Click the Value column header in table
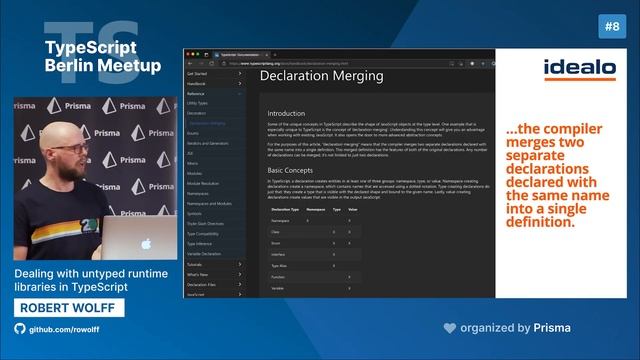Screen dimensions: 640x360 pyautogui.click(x=353, y=209)
